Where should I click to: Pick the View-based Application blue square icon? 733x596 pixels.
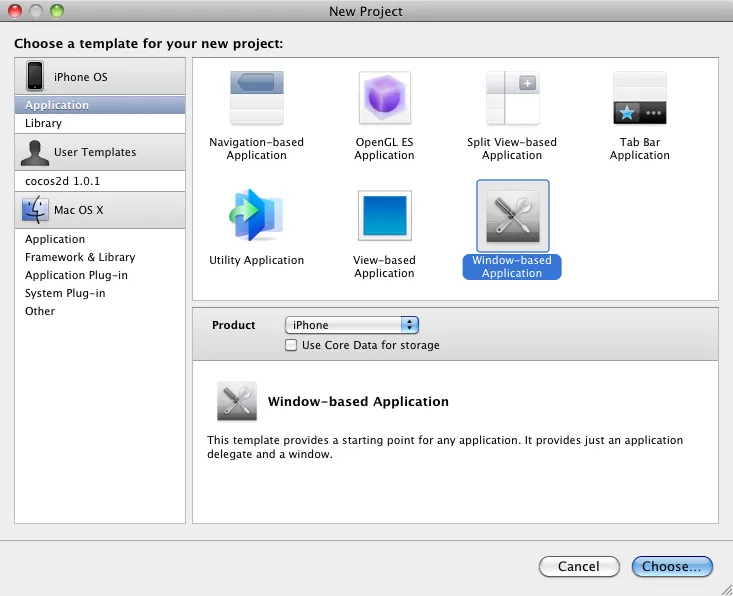pyautogui.click(x=384, y=215)
